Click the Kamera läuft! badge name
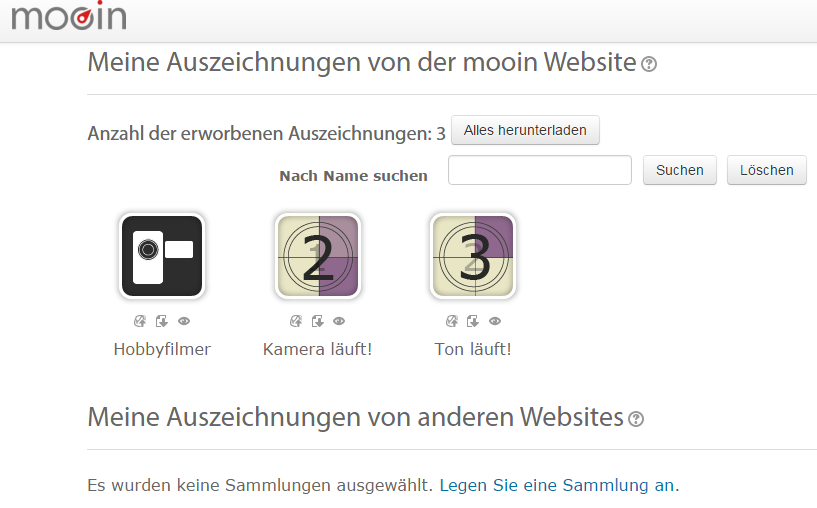The image size is (817, 508). (x=317, y=349)
